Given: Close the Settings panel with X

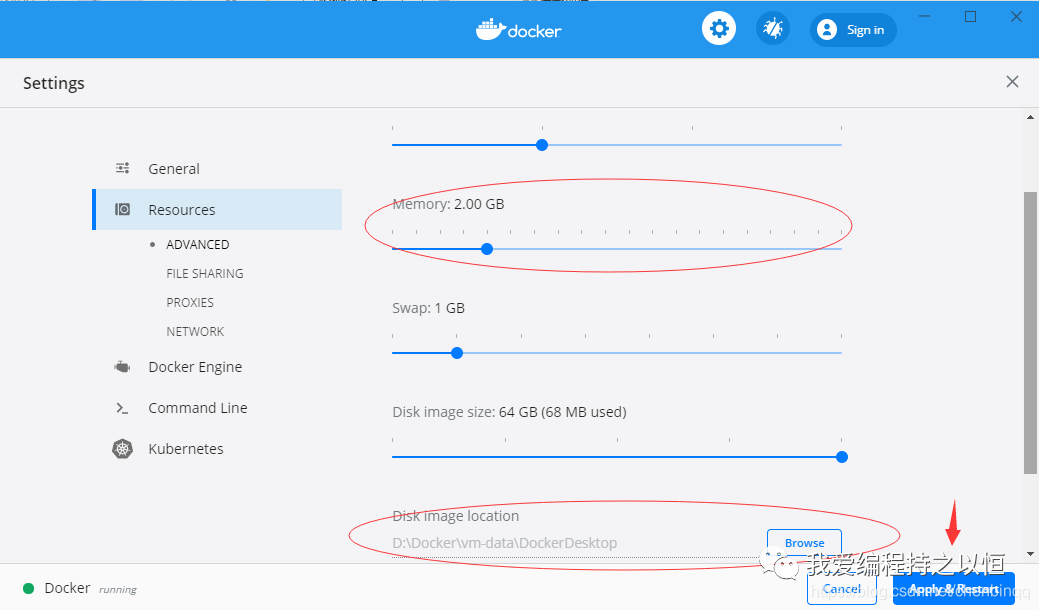Looking at the screenshot, I should [1012, 81].
